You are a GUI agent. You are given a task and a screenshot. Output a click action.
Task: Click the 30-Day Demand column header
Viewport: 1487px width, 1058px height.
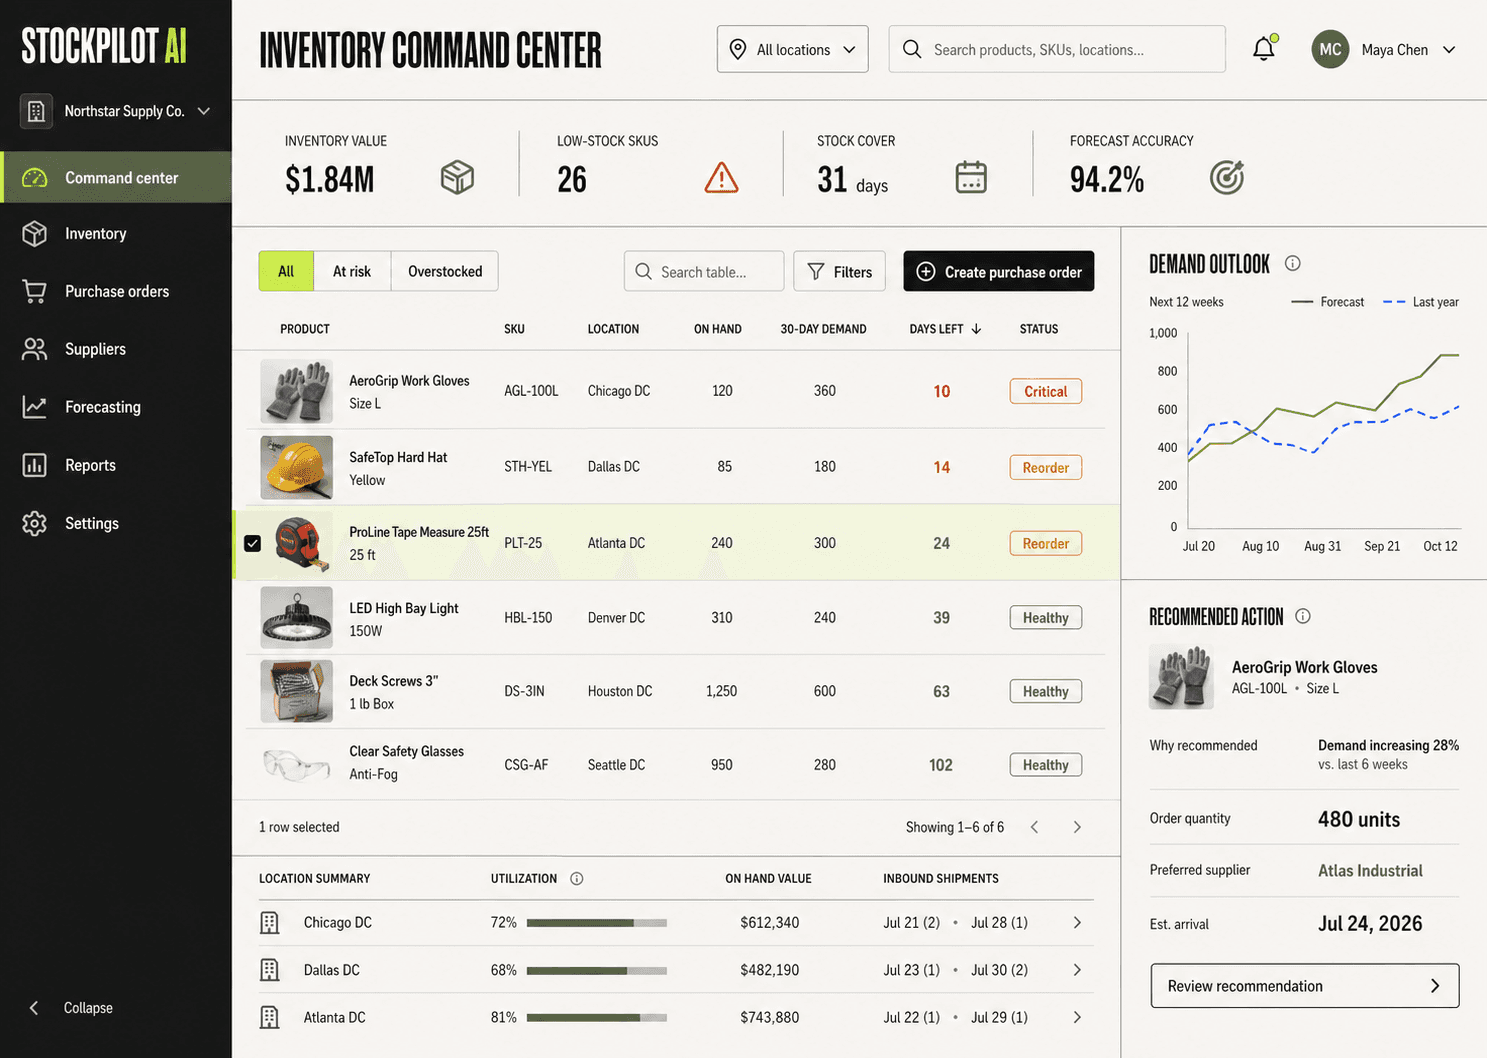tap(823, 329)
